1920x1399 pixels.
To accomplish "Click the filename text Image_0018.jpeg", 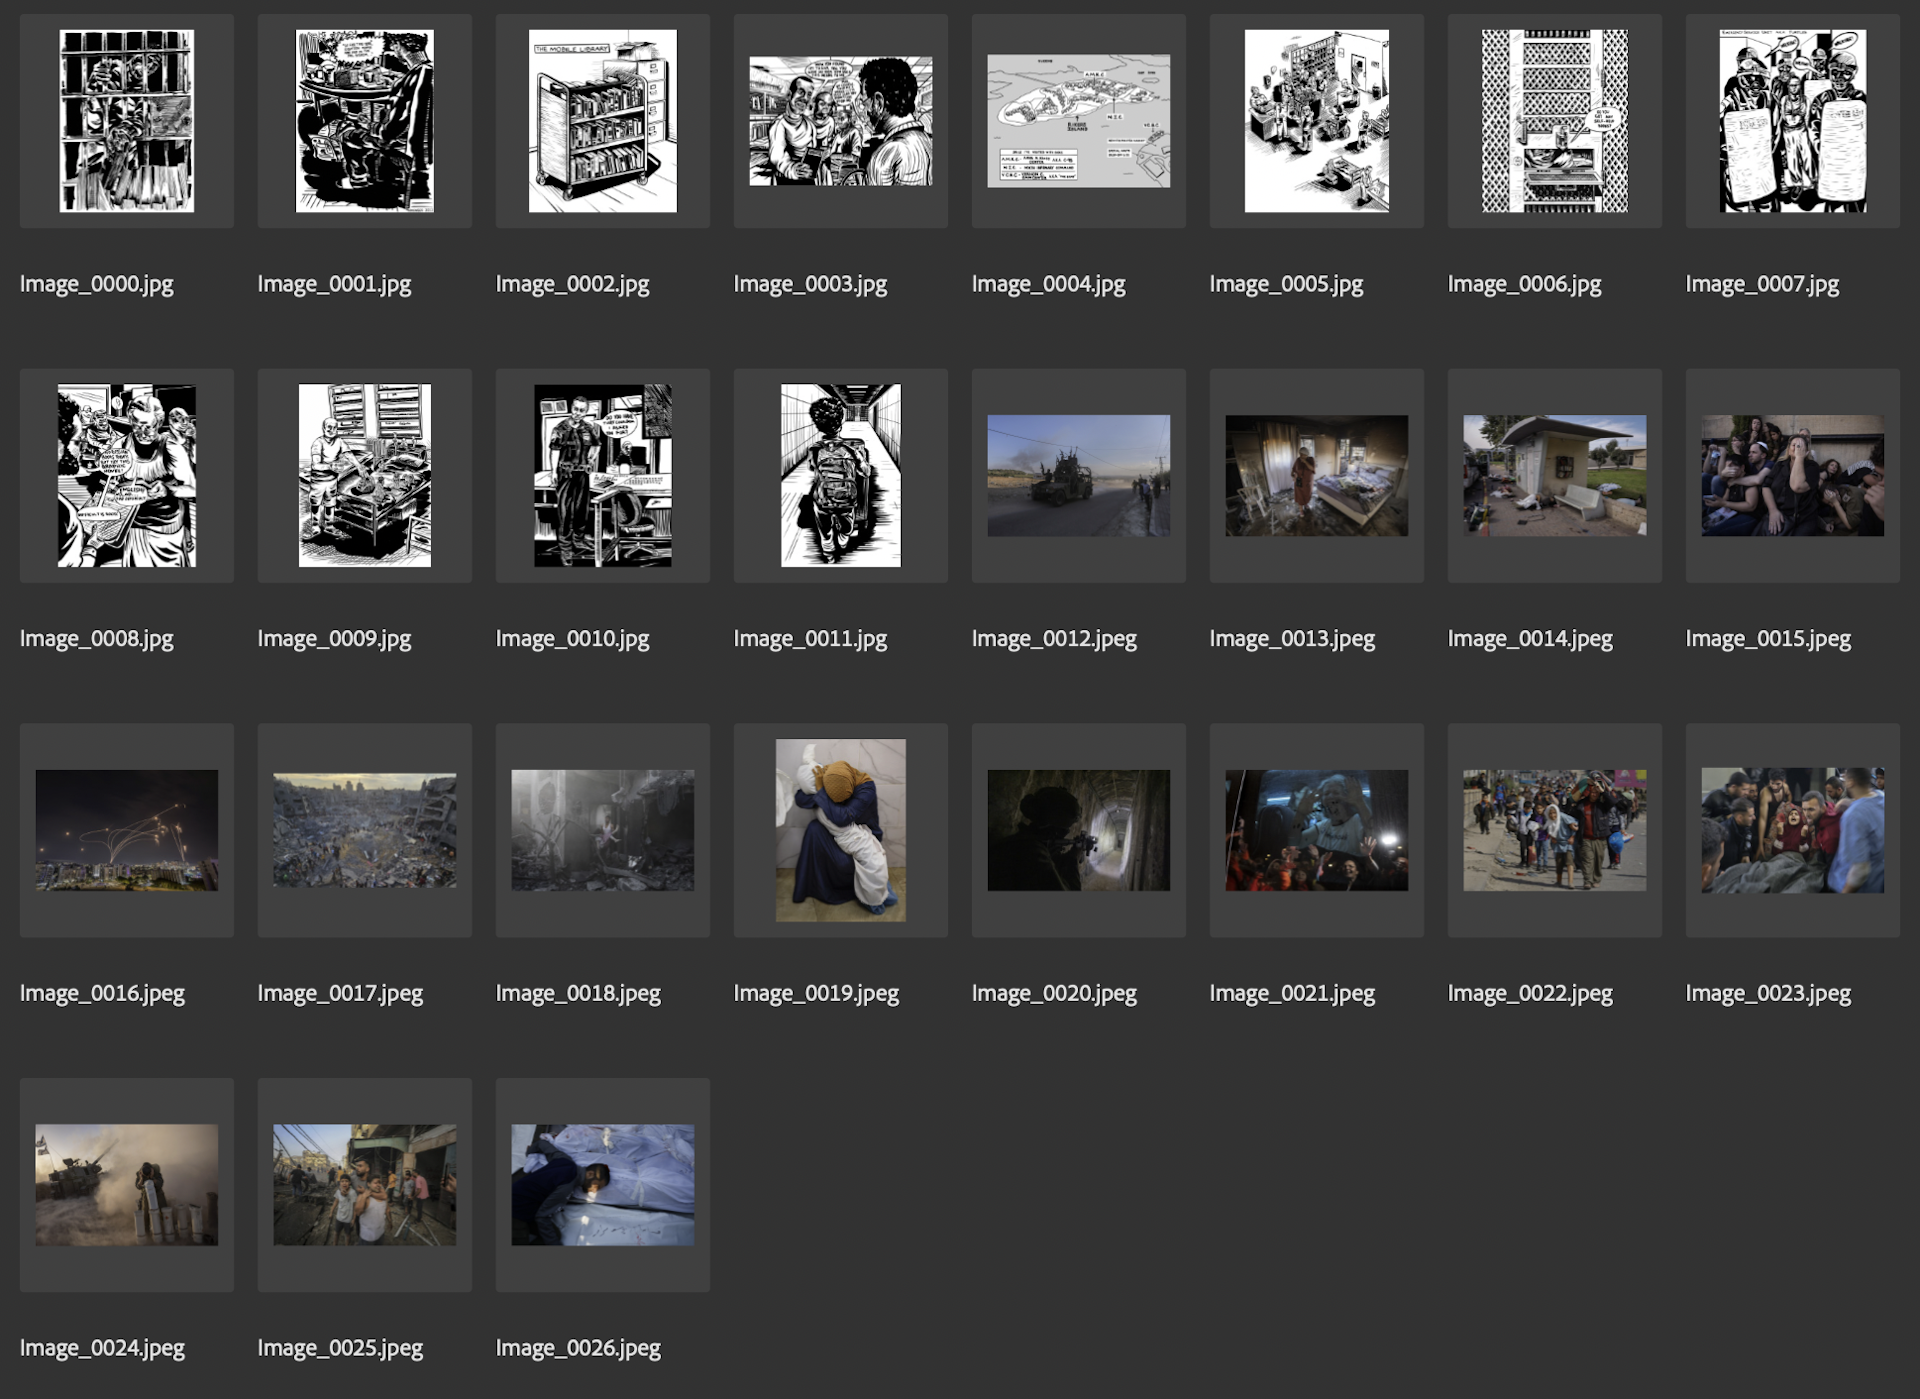I will (579, 993).
